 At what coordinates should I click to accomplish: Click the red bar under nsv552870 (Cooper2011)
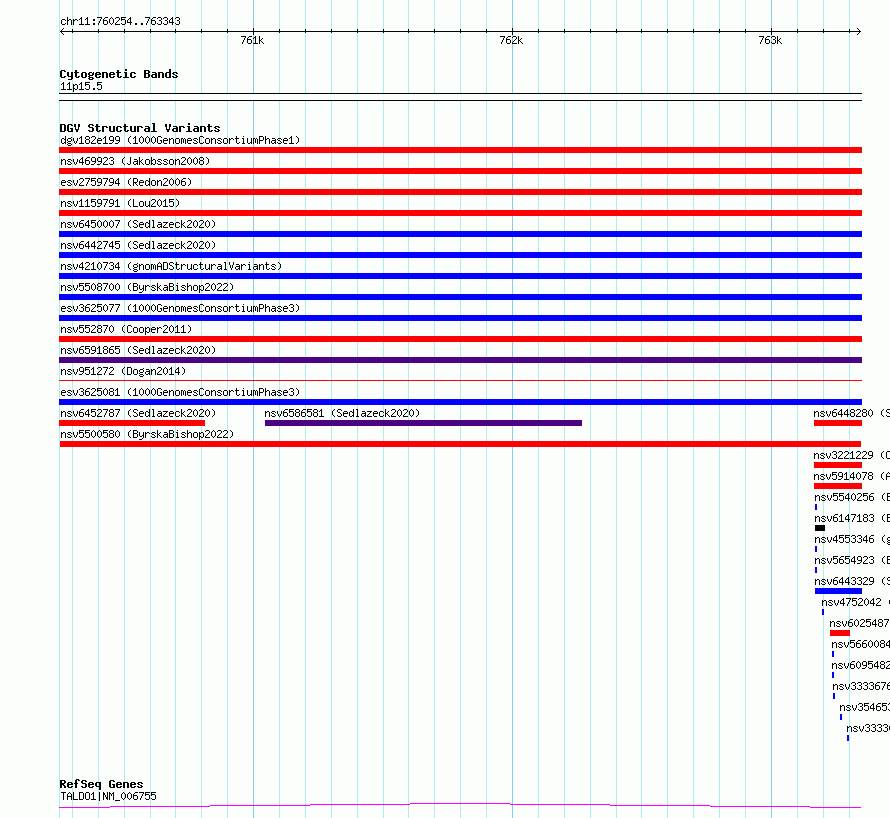[x=460, y=339]
